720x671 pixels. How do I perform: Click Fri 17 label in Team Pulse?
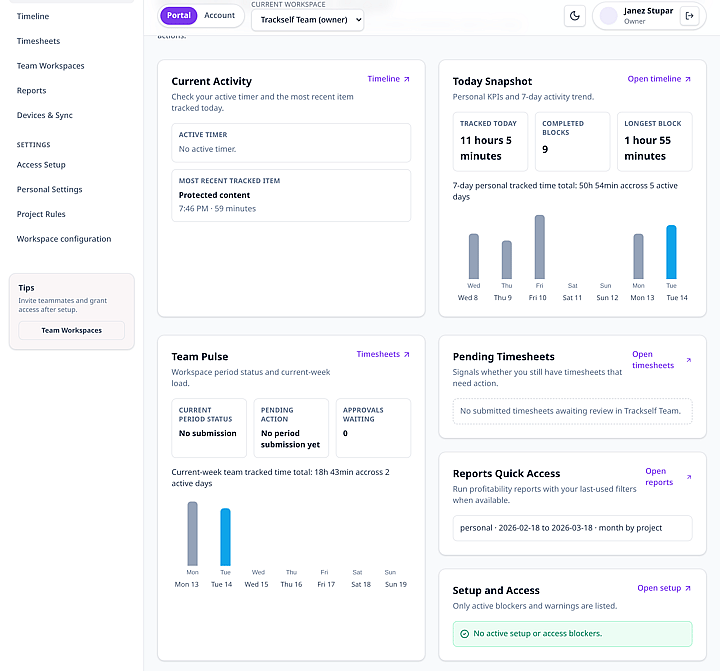(x=326, y=584)
